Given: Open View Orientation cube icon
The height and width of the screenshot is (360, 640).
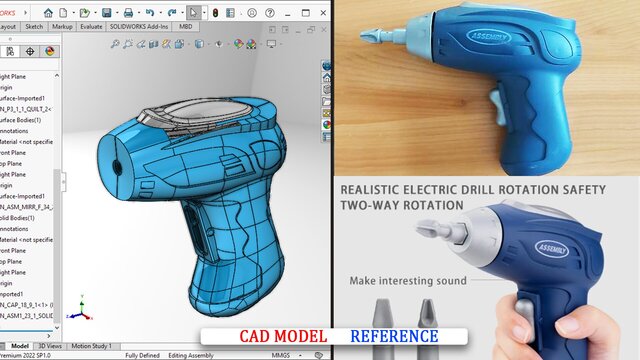Looking at the screenshot, I should [x=179, y=44].
